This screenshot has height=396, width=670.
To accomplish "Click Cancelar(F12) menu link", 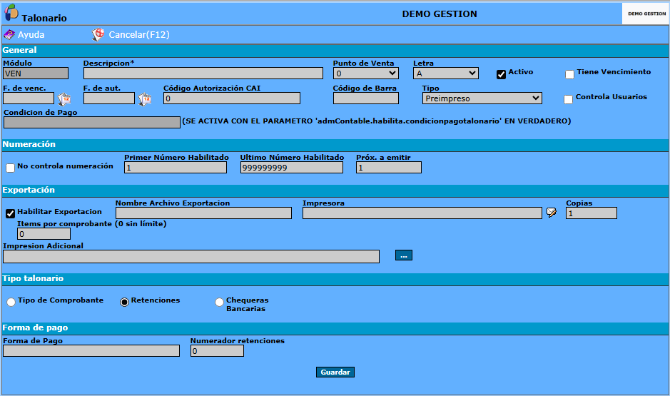I will (139, 35).
